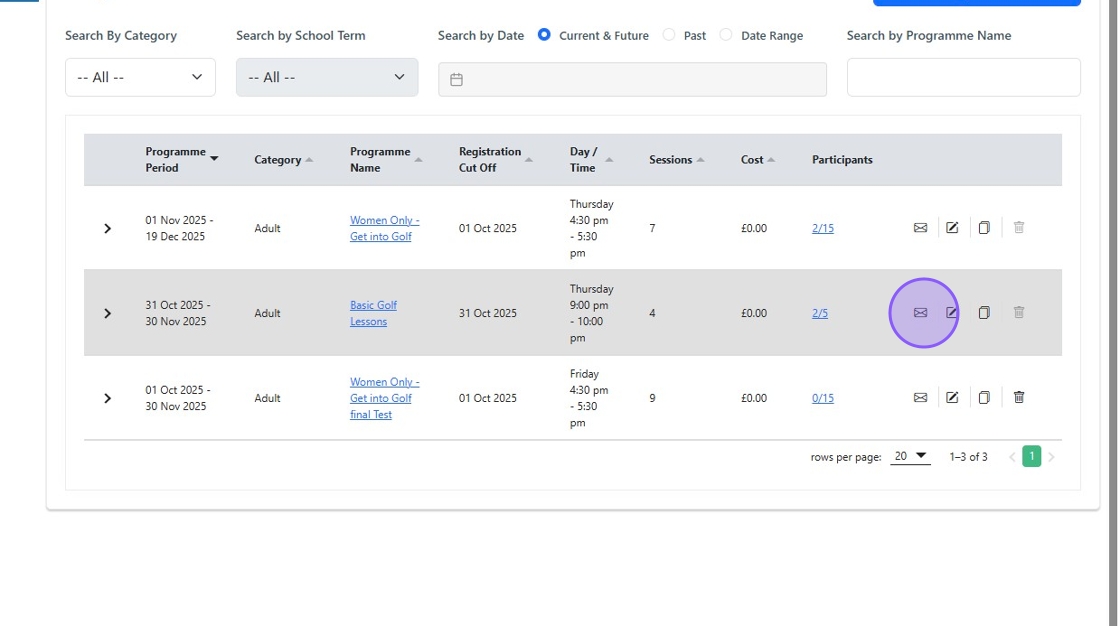
Task: Duplicate the Basic Golf Lessons programme
Action: pos(984,313)
